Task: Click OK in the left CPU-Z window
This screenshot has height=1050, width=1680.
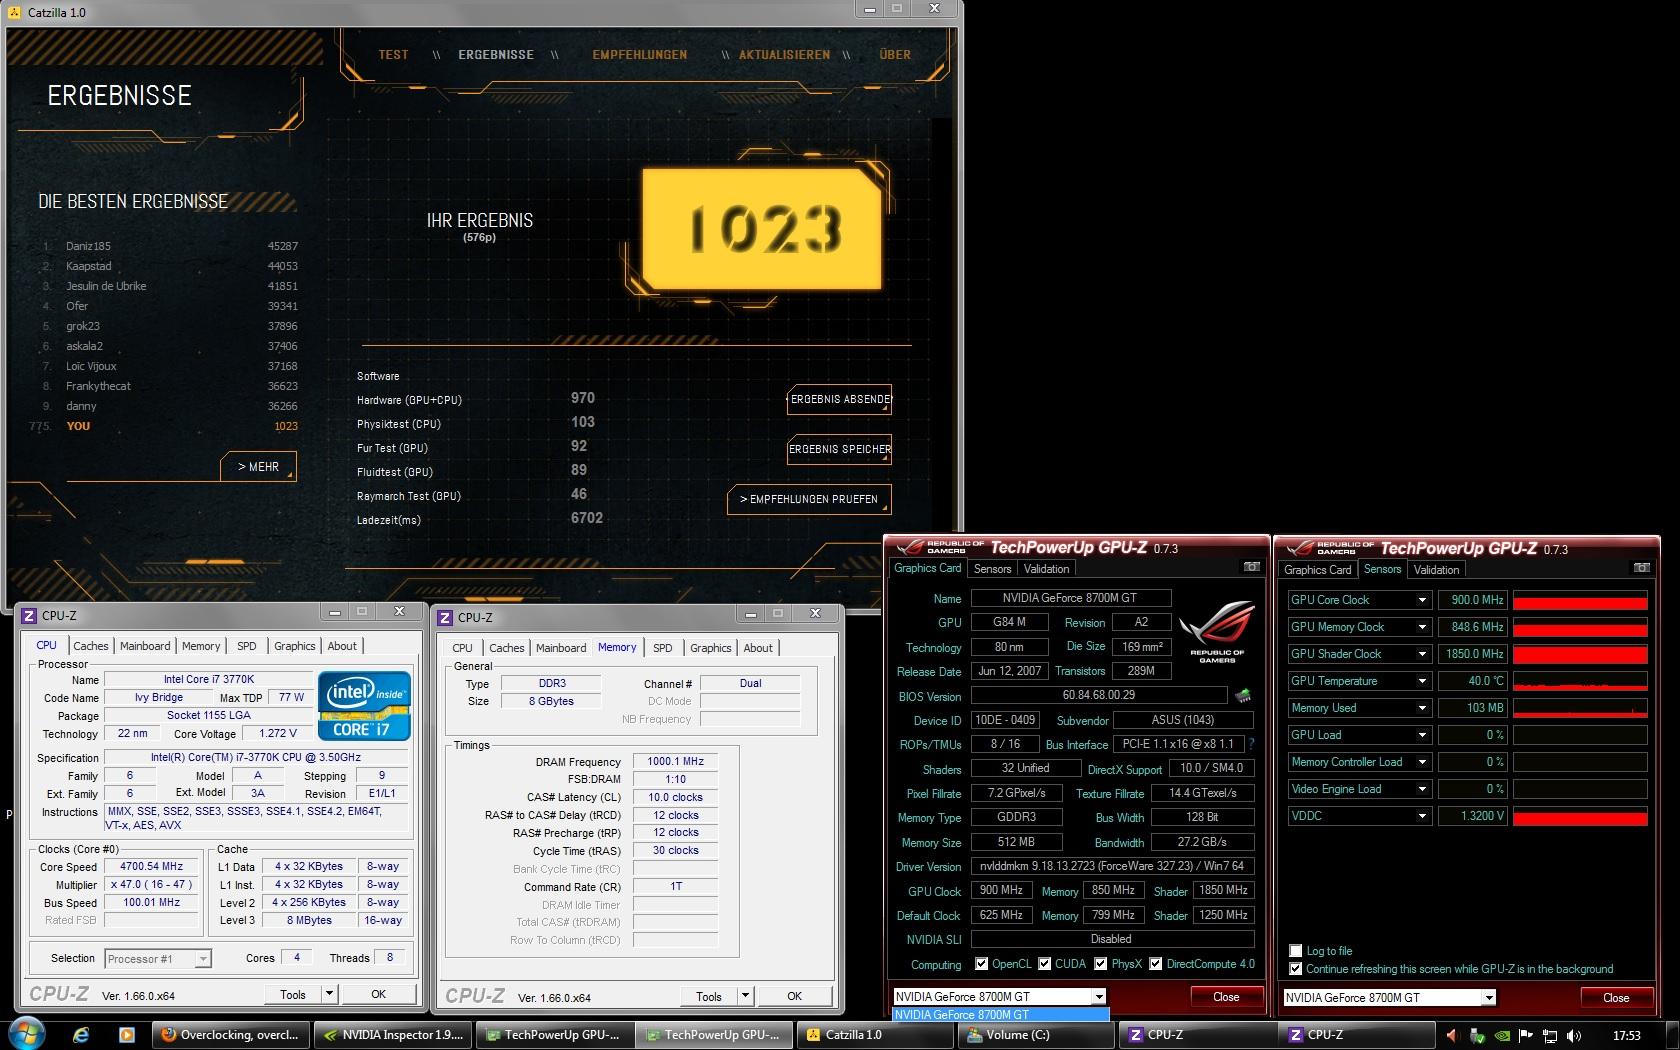Action: (378, 994)
